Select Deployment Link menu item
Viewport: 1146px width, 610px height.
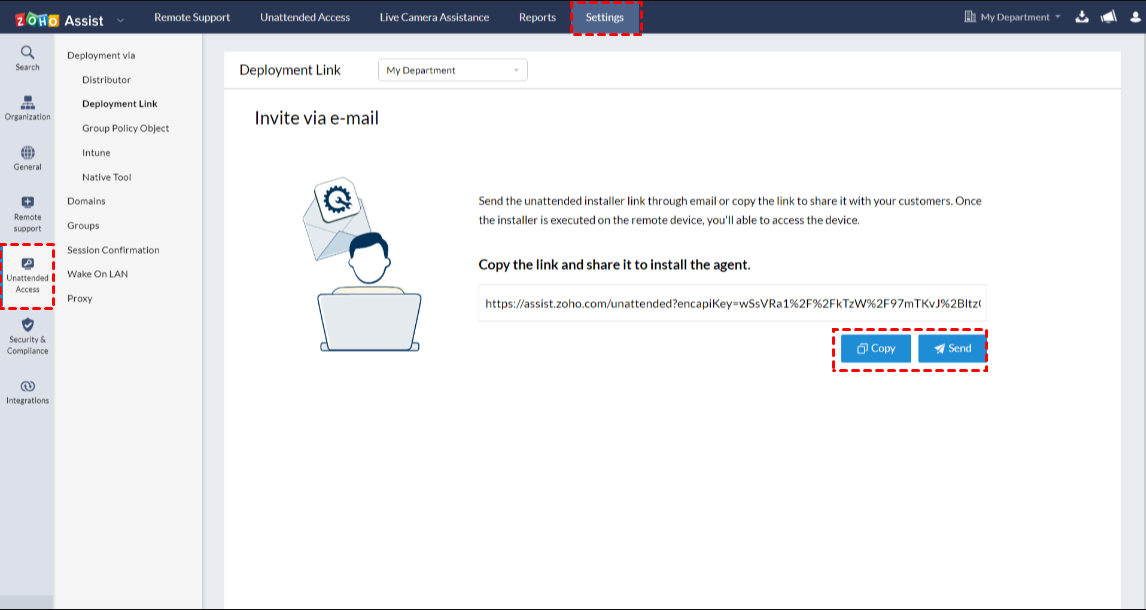pyautogui.click(x=120, y=104)
